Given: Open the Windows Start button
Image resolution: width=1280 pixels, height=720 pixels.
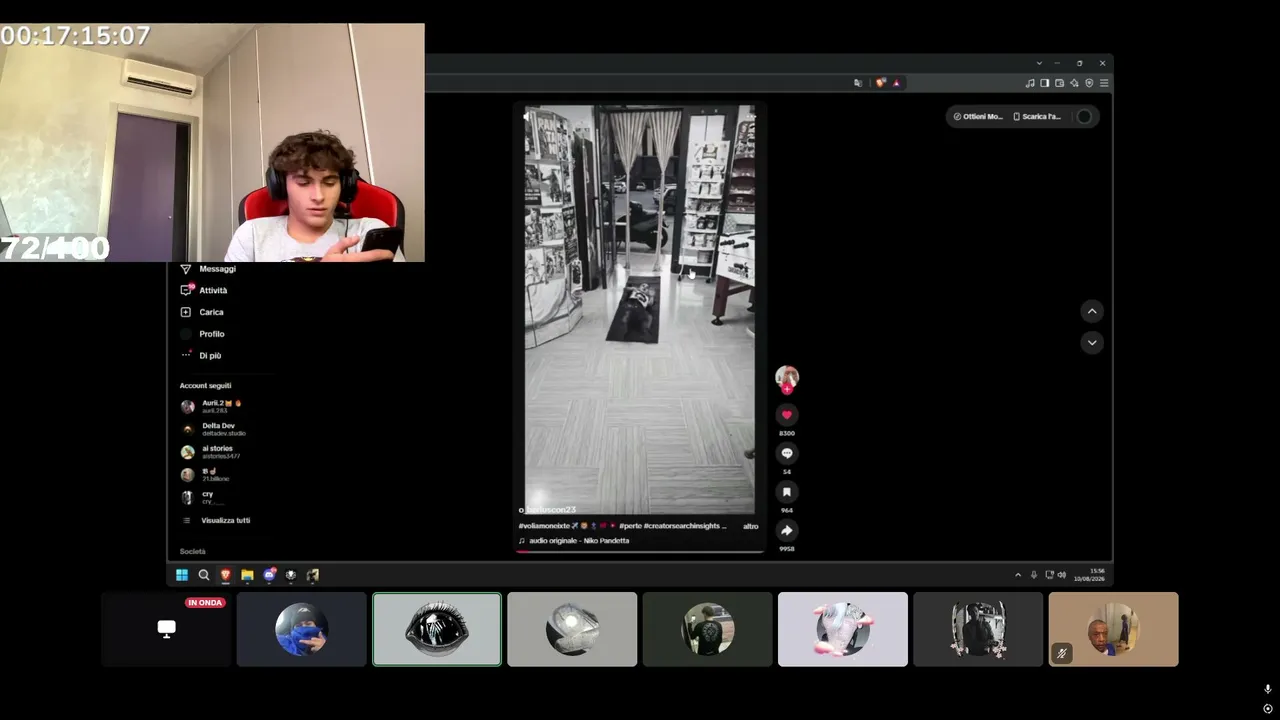Looking at the screenshot, I should (x=182, y=575).
